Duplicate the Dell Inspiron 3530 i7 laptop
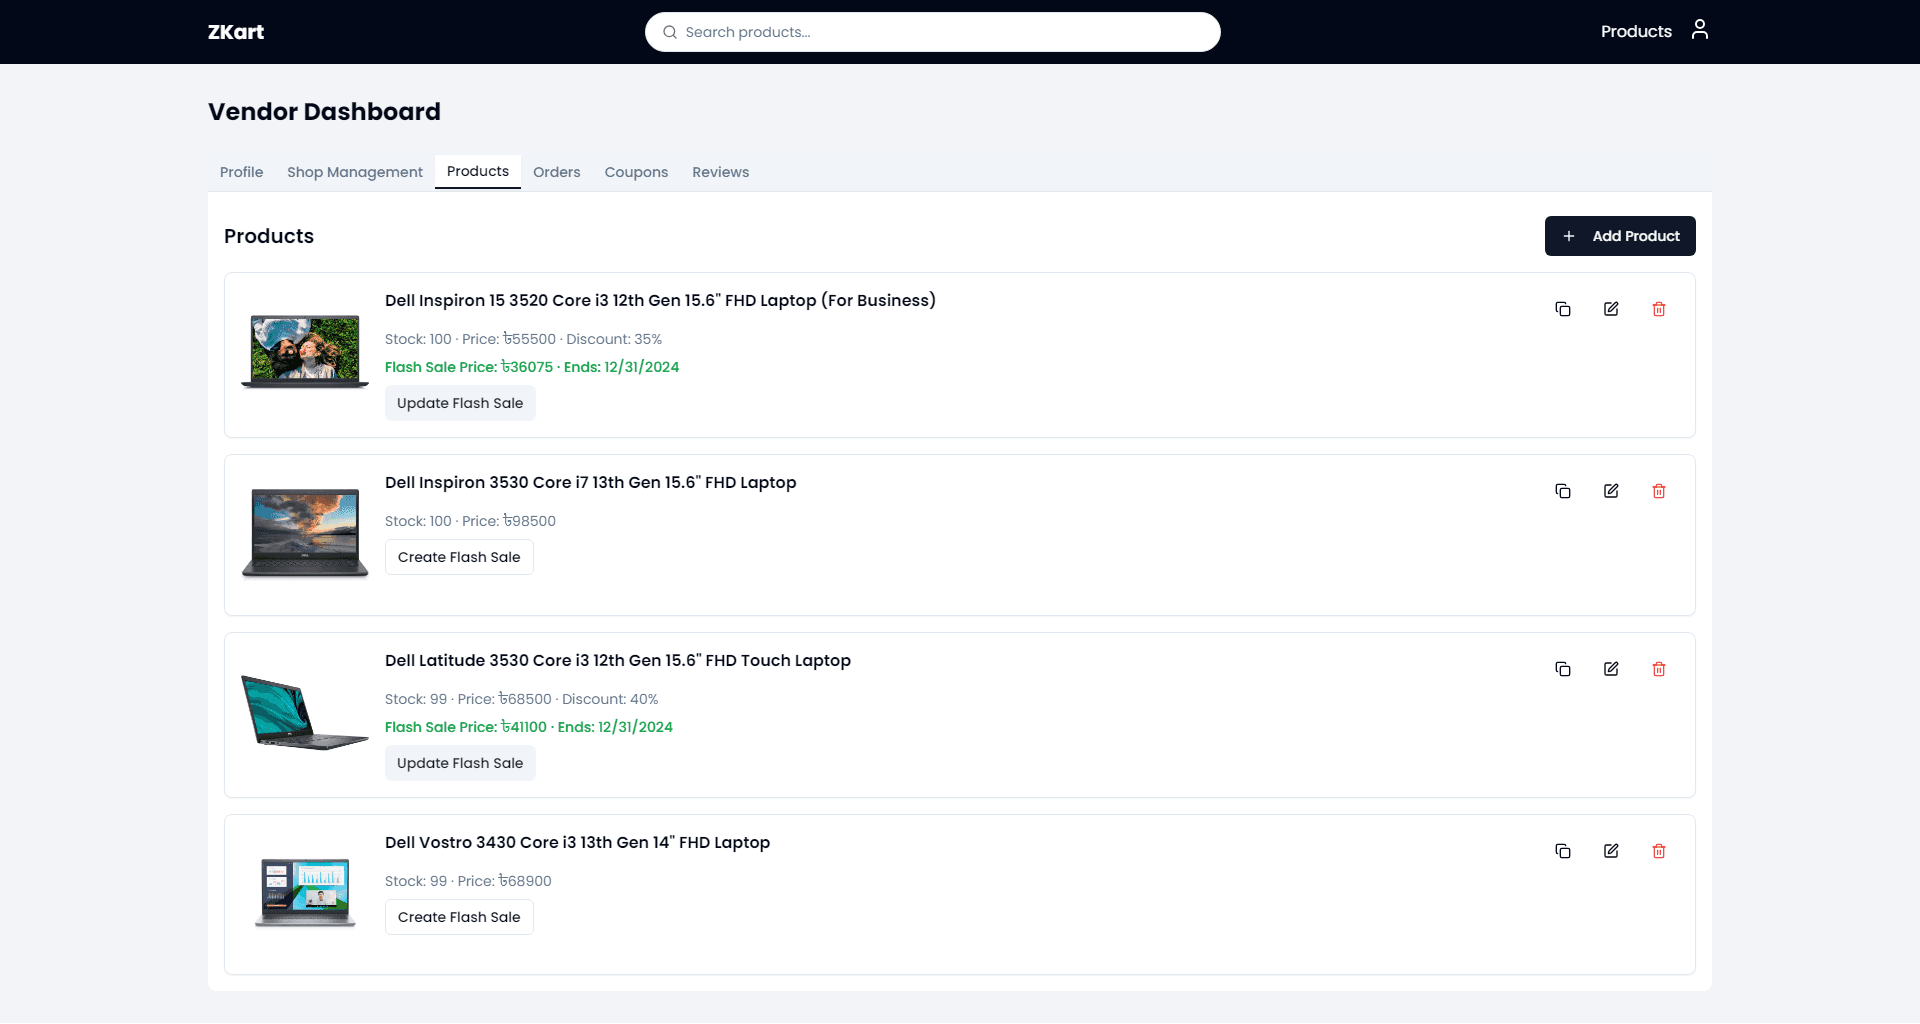 pos(1564,491)
